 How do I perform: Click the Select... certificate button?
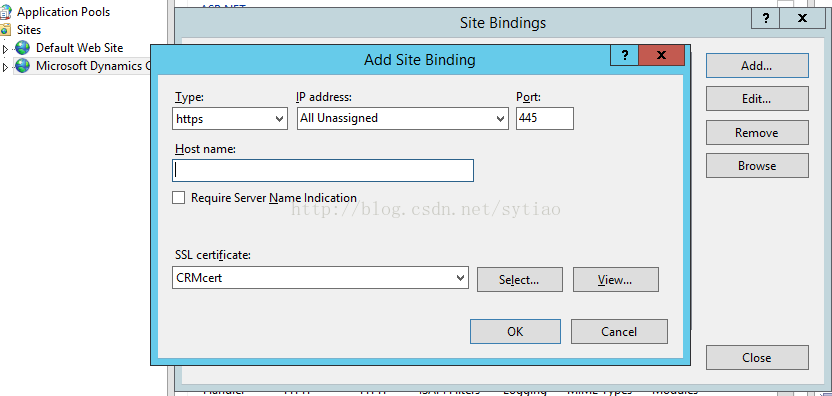[519, 280]
